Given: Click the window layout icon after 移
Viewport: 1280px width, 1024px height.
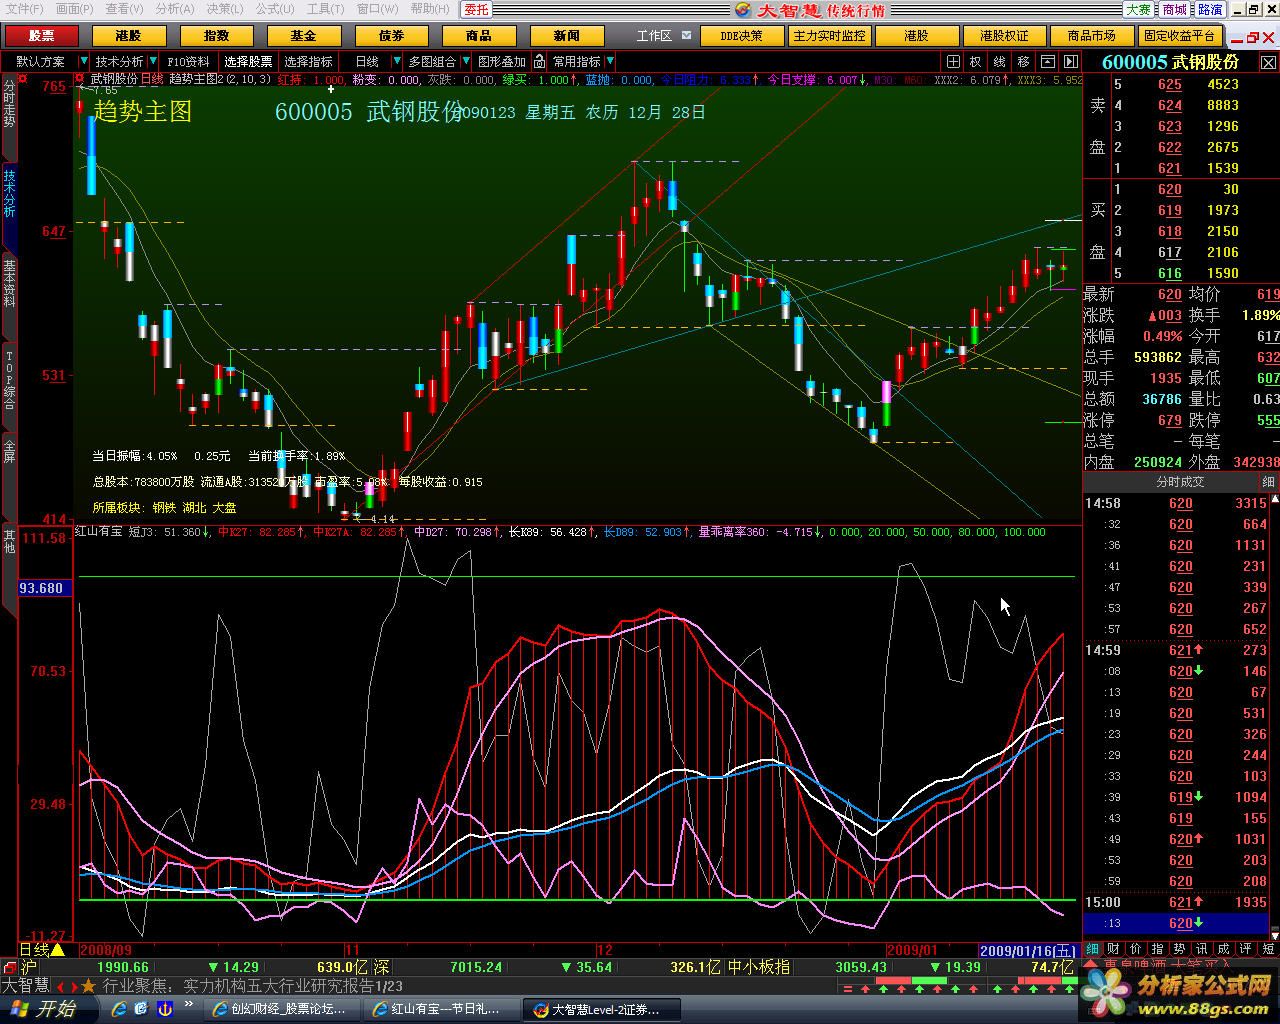Looking at the screenshot, I should click(x=1048, y=62).
